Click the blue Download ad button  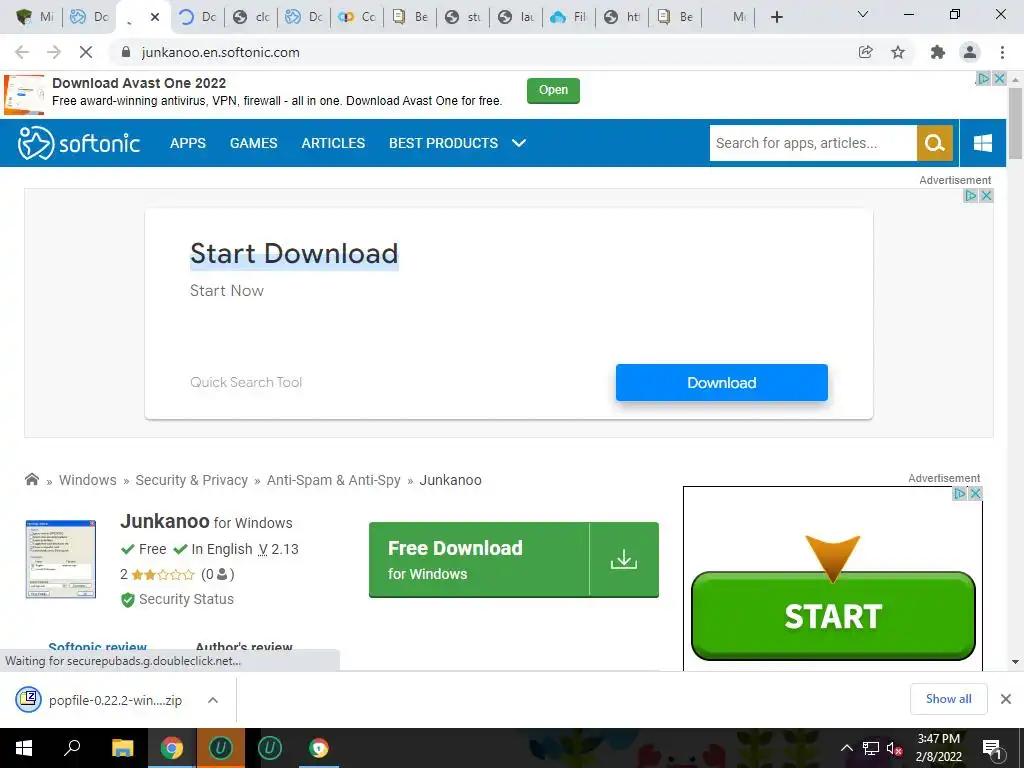click(x=722, y=383)
